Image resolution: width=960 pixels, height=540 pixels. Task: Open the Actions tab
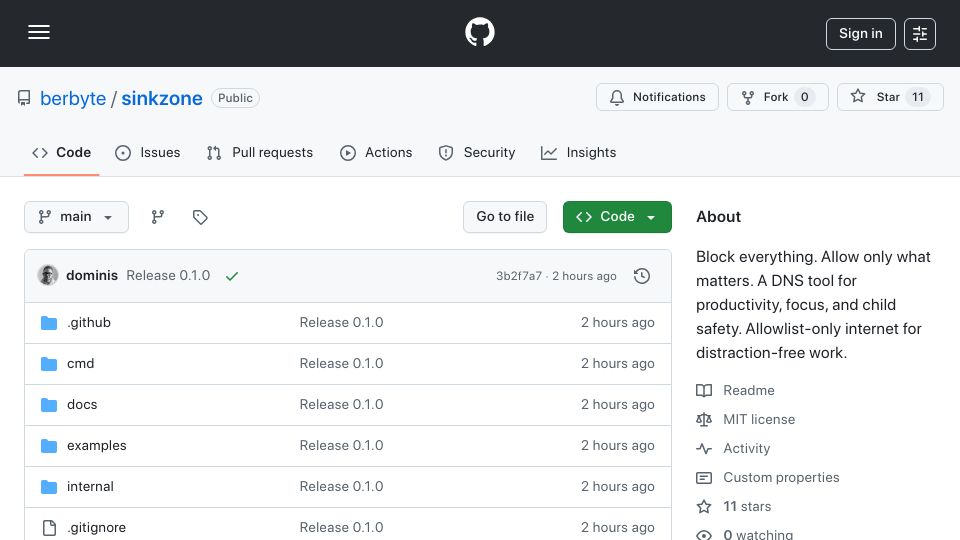[376, 152]
